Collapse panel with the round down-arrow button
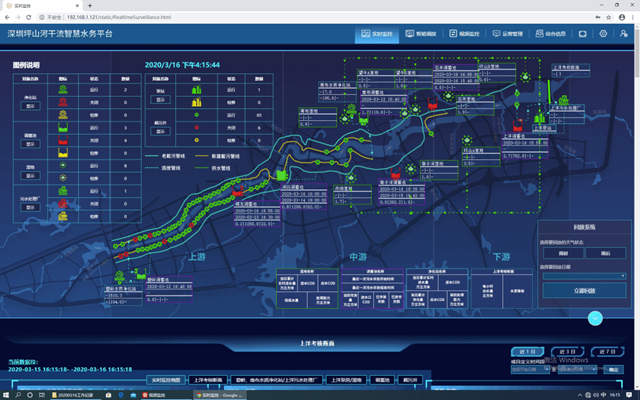640x400 pixels. coord(595,318)
